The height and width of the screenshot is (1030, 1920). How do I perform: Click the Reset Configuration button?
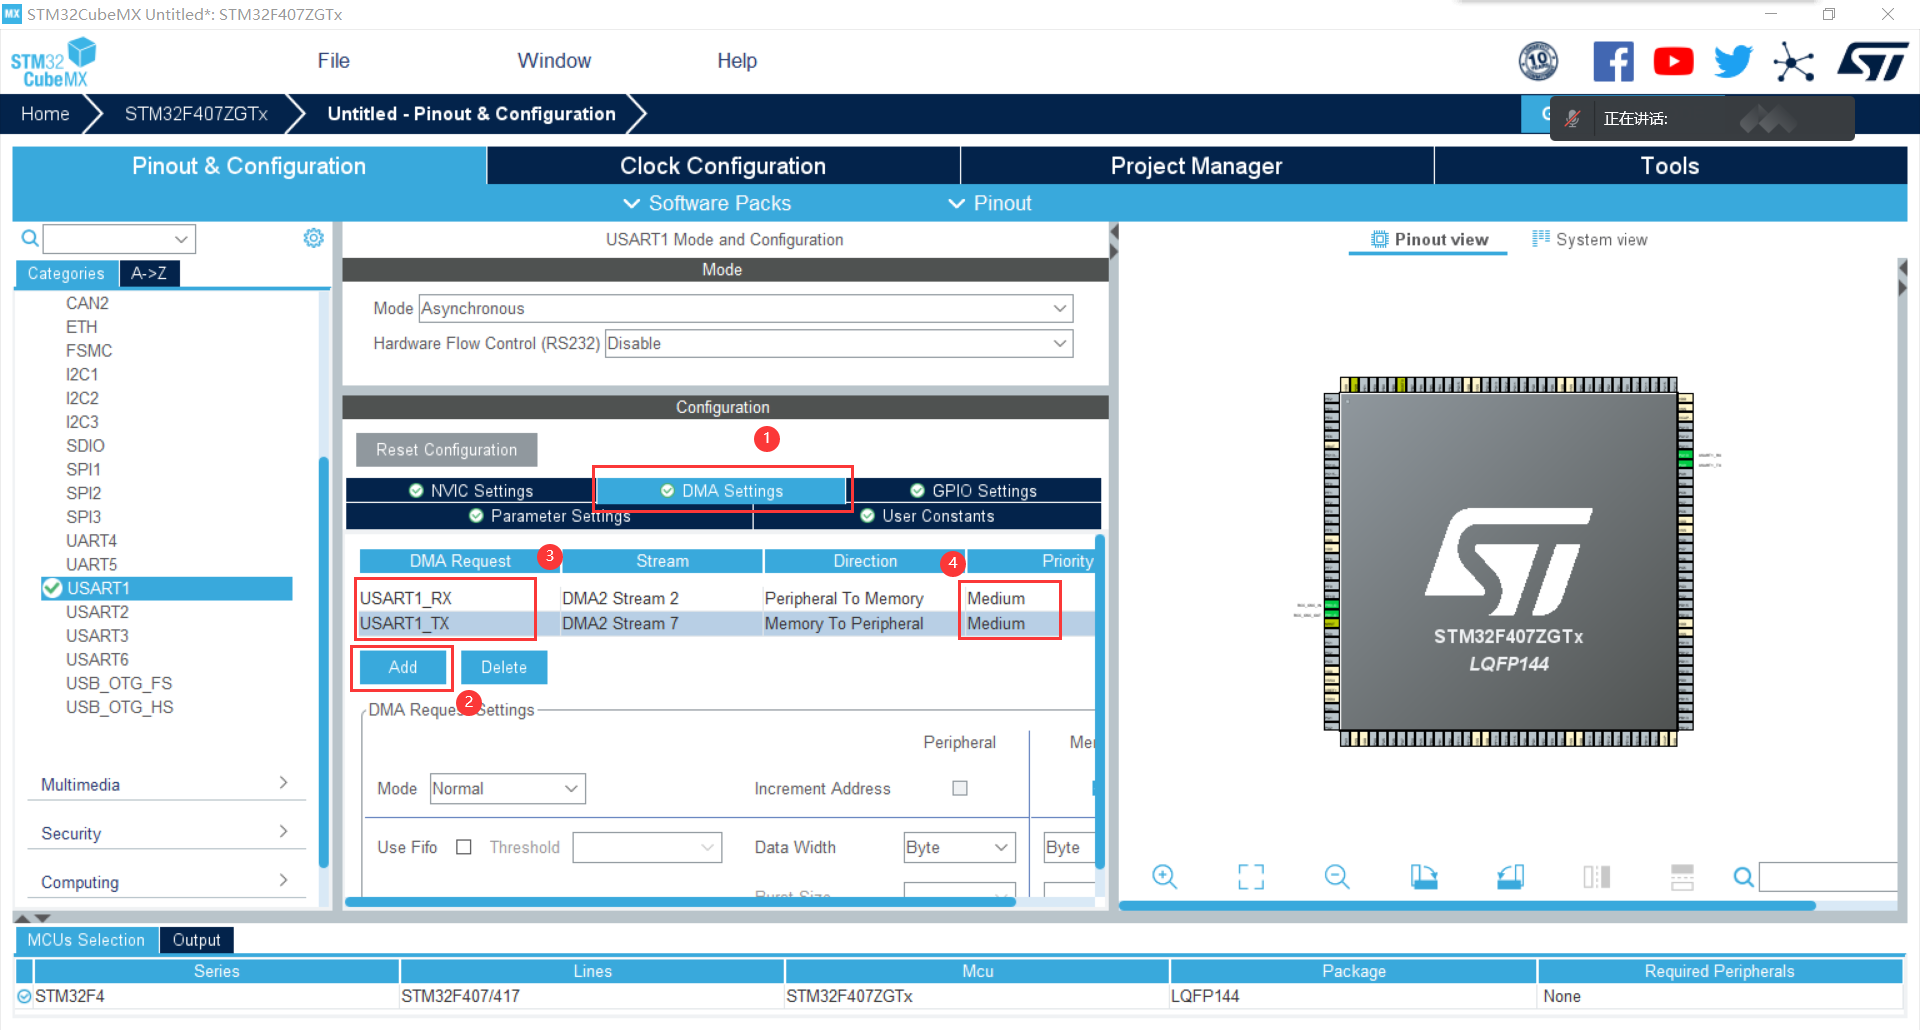pyautogui.click(x=446, y=449)
